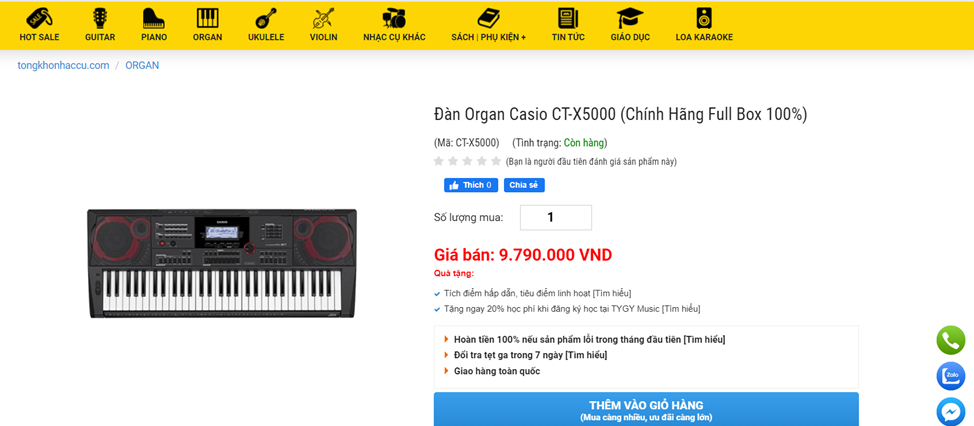Open the Hot Sale tag icon

pyautogui.click(x=39, y=18)
